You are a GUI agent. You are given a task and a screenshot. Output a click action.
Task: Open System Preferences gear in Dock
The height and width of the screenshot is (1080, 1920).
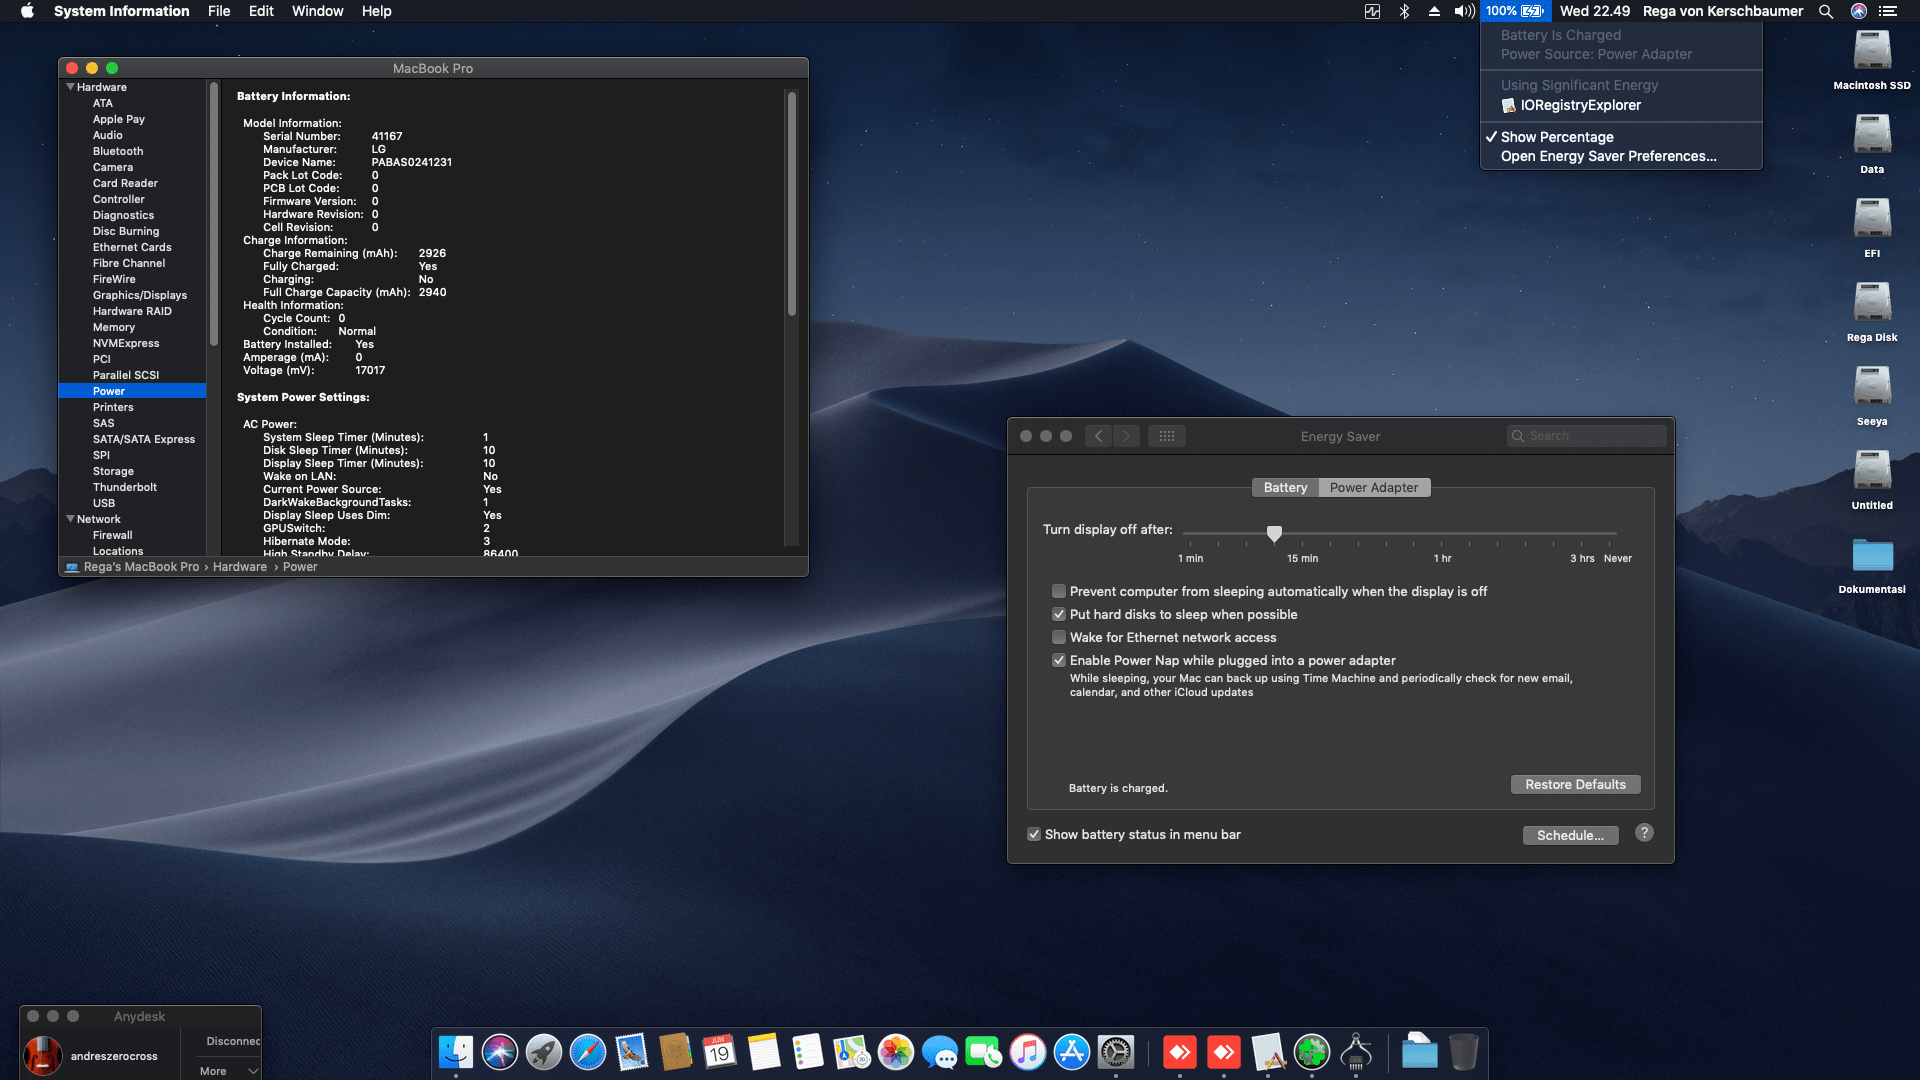click(1116, 1052)
